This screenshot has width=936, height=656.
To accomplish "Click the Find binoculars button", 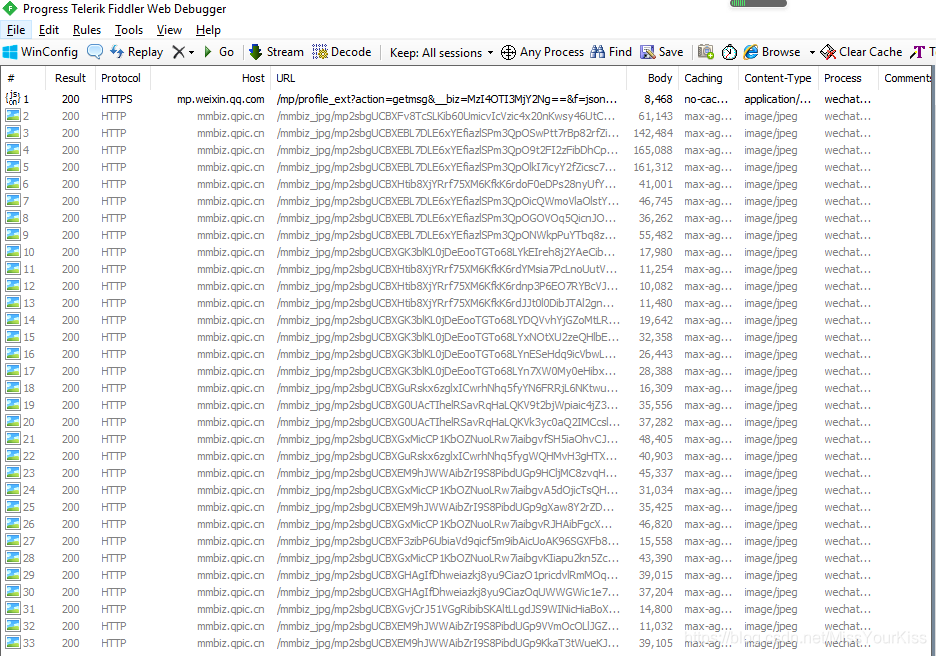I will click(x=611, y=52).
